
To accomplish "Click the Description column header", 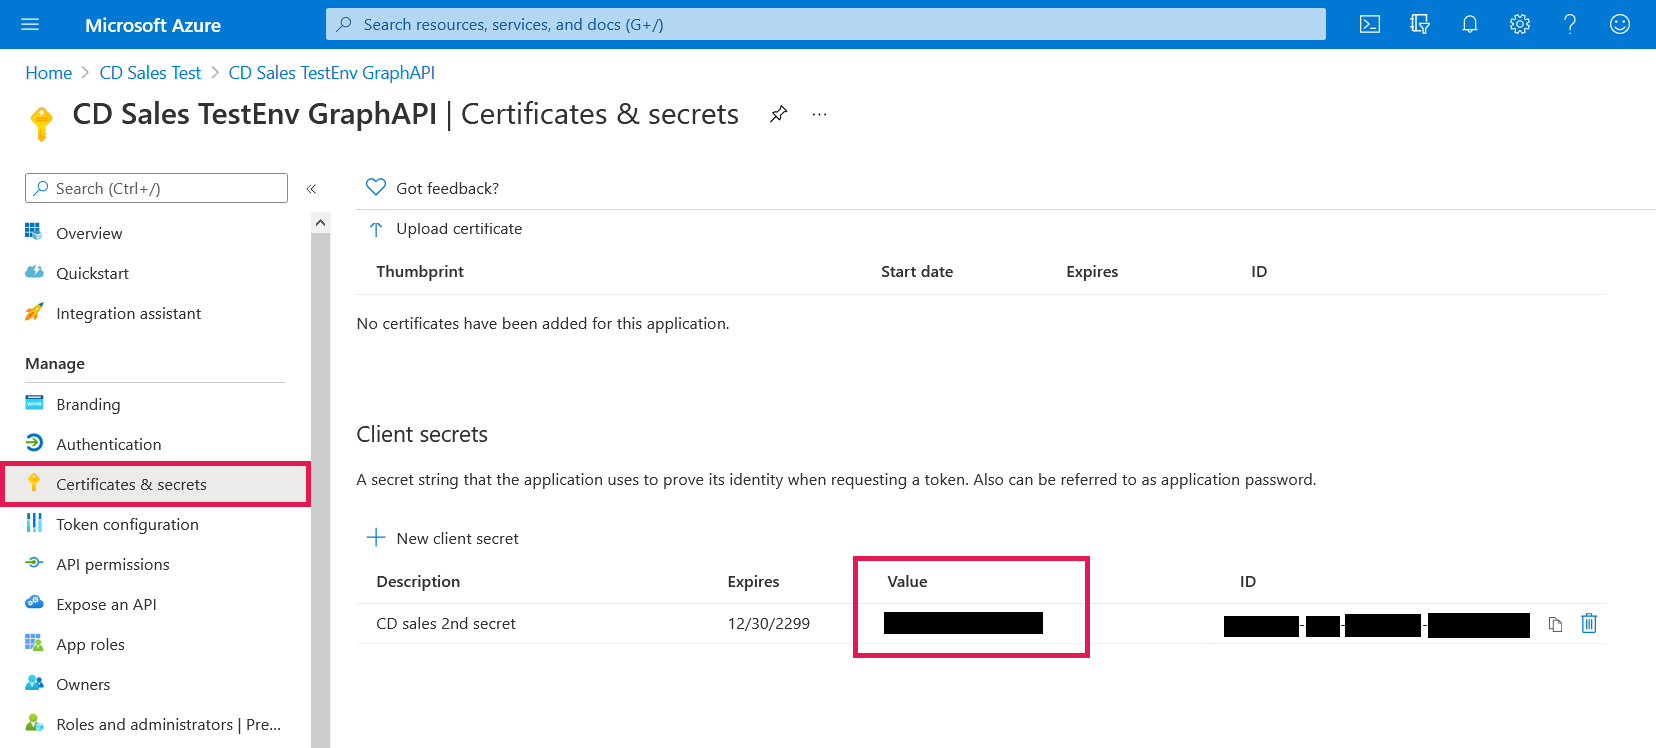I will click(418, 582).
